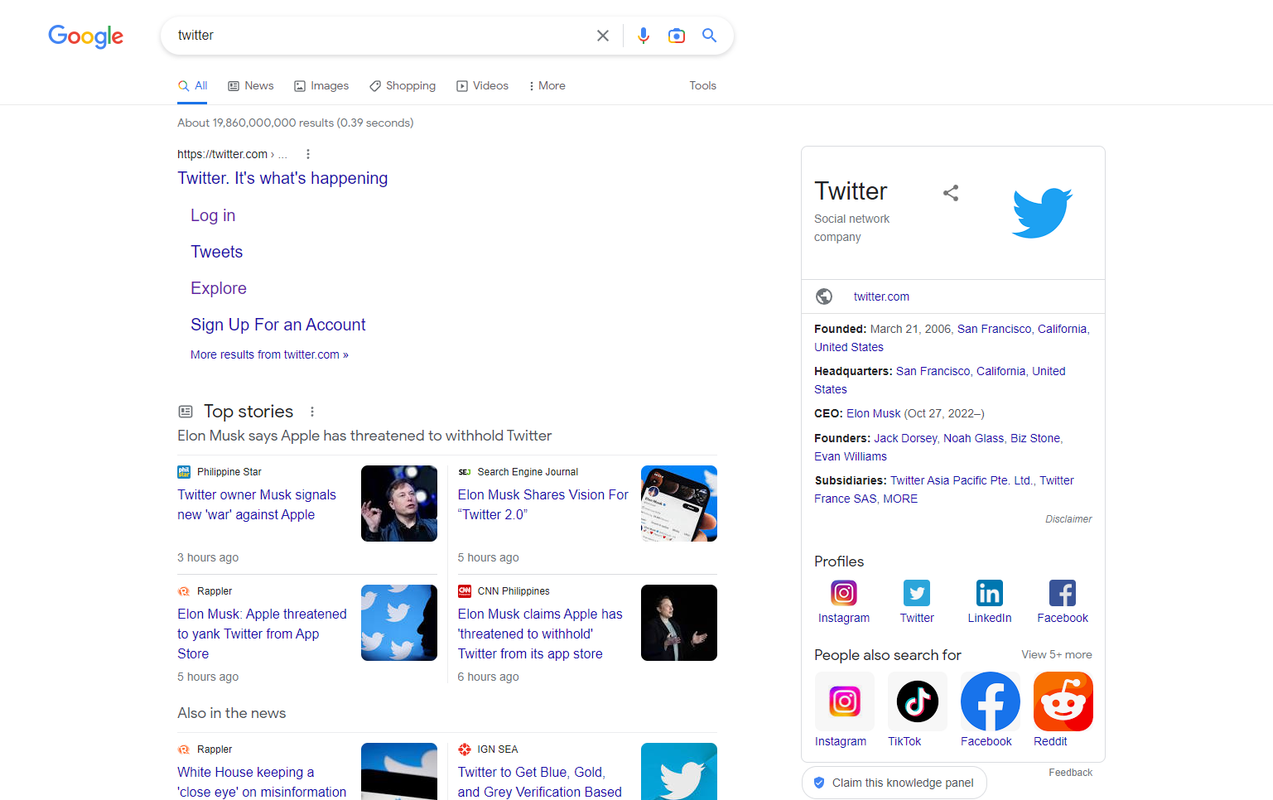This screenshot has width=1273, height=800.
Task: Open the Tools options
Action: tap(703, 86)
